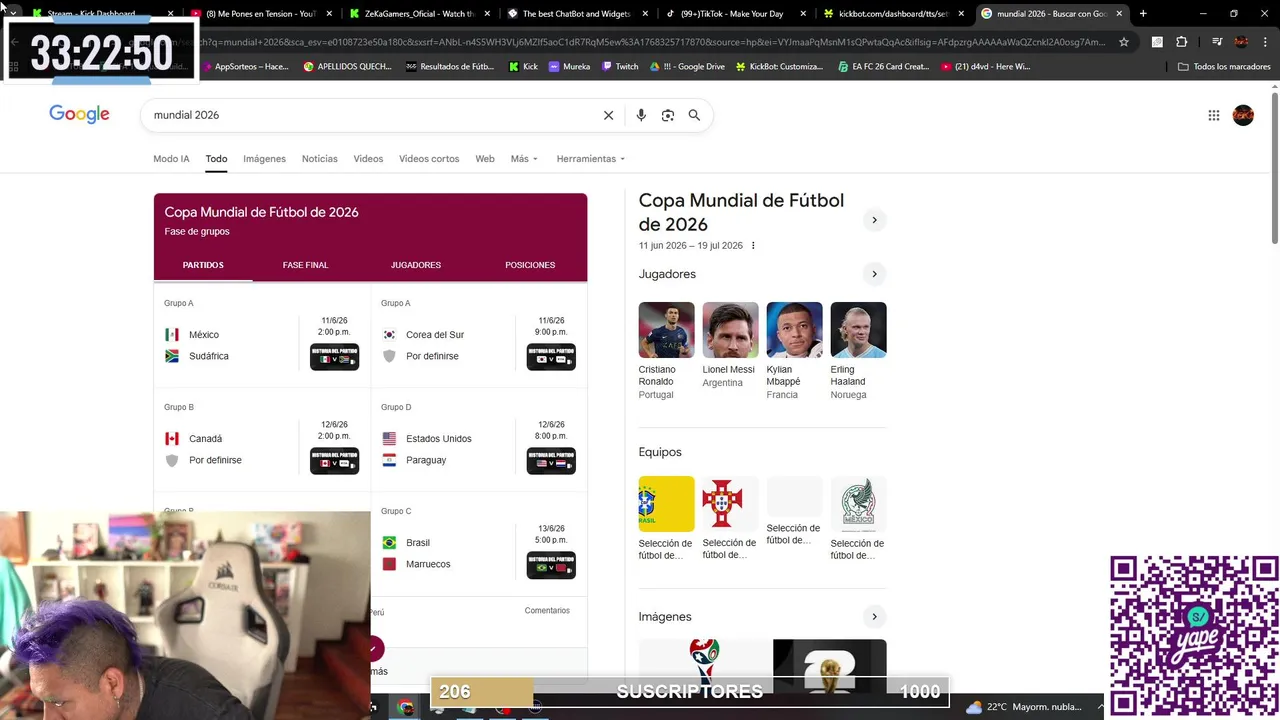1280x720 pixels.
Task: Open match history icon for México vs Sudáfrica
Action: (334, 357)
